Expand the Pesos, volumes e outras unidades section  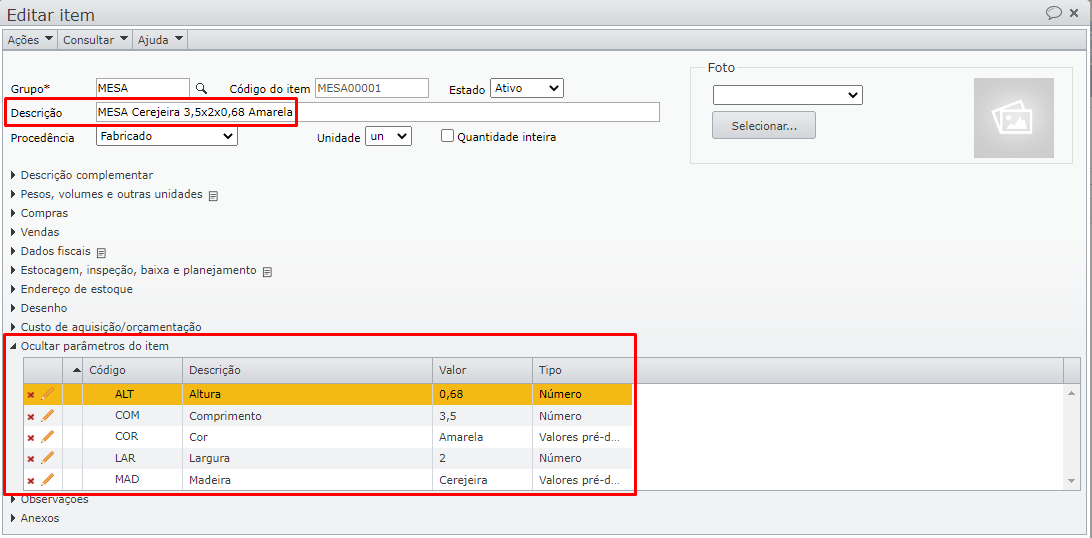pos(107,194)
